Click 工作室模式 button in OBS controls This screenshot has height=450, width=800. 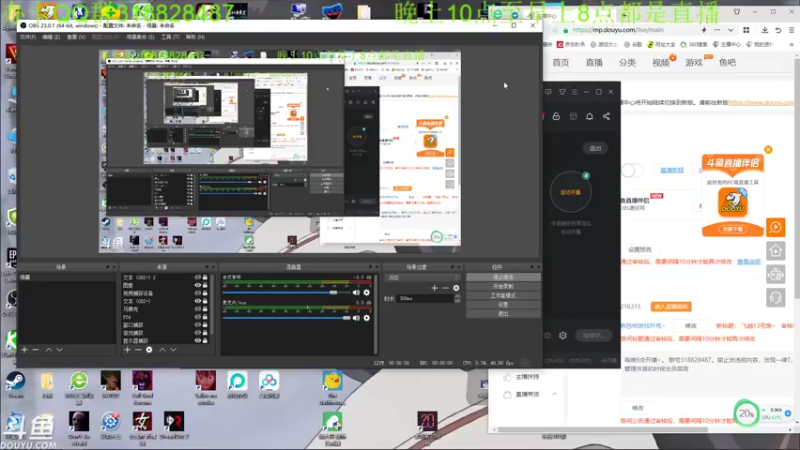503,295
